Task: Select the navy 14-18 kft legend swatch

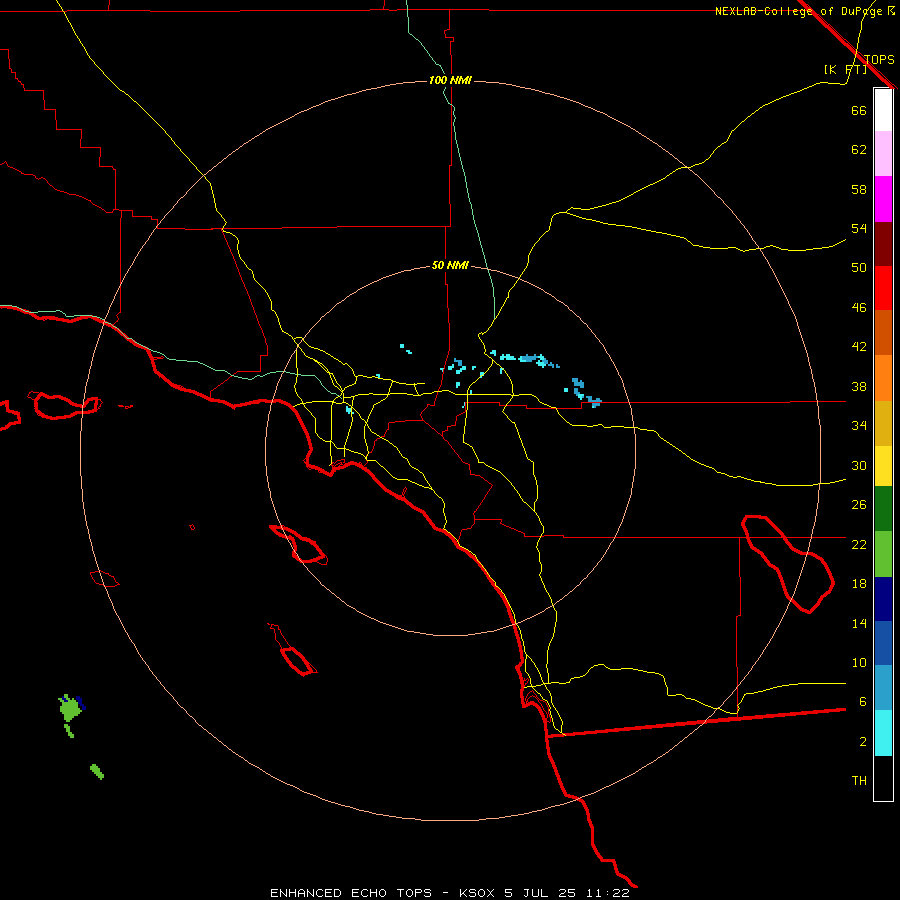Action: [883, 599]
